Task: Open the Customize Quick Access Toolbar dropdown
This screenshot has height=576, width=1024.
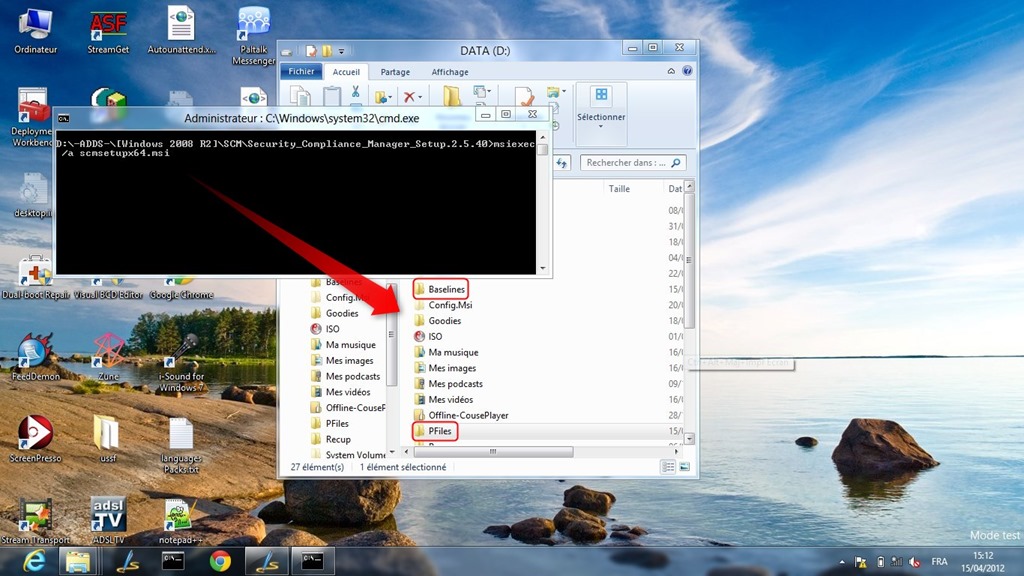Action: (341, 50)
